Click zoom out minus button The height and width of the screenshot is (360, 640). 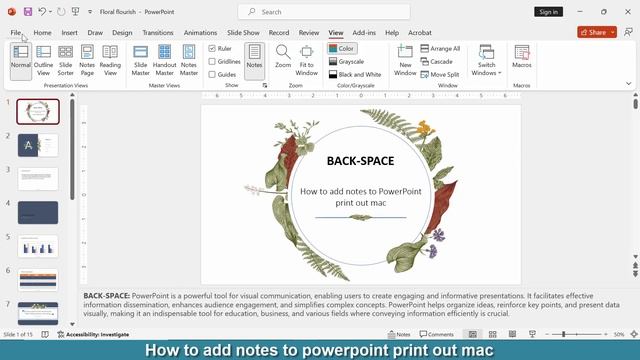pyautogui.click(x=547, y=334)
